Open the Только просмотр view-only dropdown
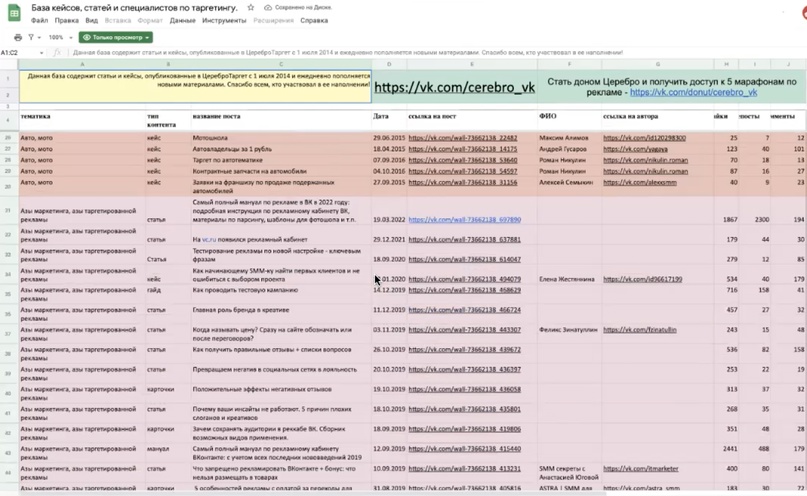This screenshot has width=807, height=496. [x=116, y=37]
